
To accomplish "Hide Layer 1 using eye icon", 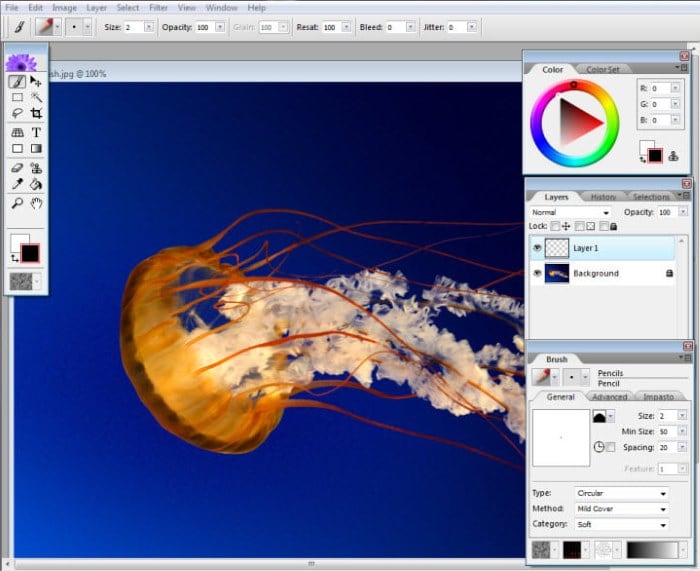I will [x=537, y=247].
